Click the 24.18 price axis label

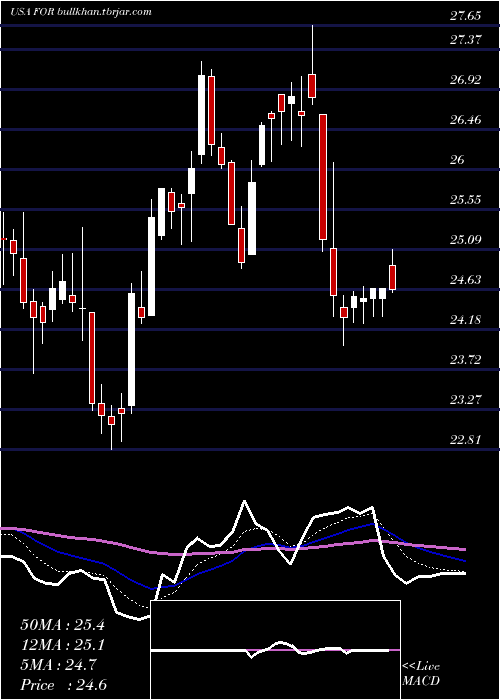pos(466,320)
